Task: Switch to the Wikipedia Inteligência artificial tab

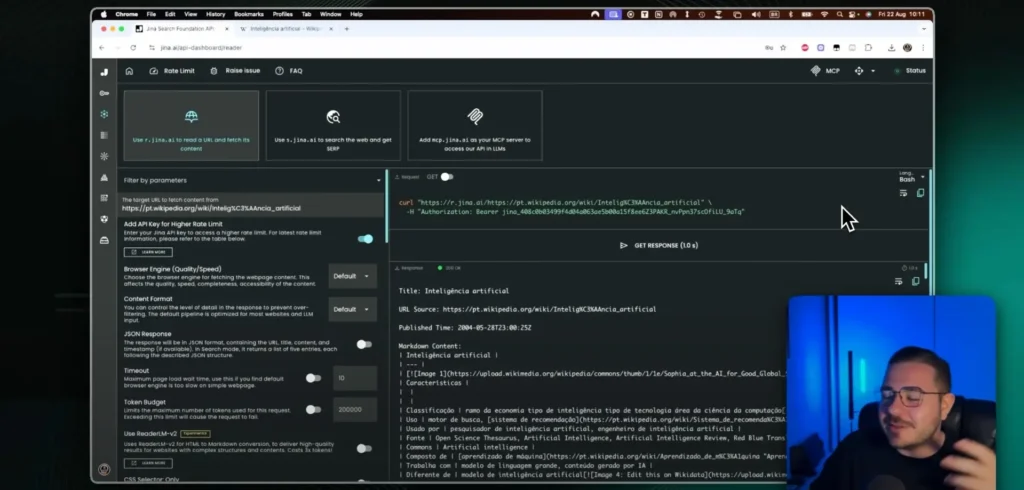Action: click(286, 29)
